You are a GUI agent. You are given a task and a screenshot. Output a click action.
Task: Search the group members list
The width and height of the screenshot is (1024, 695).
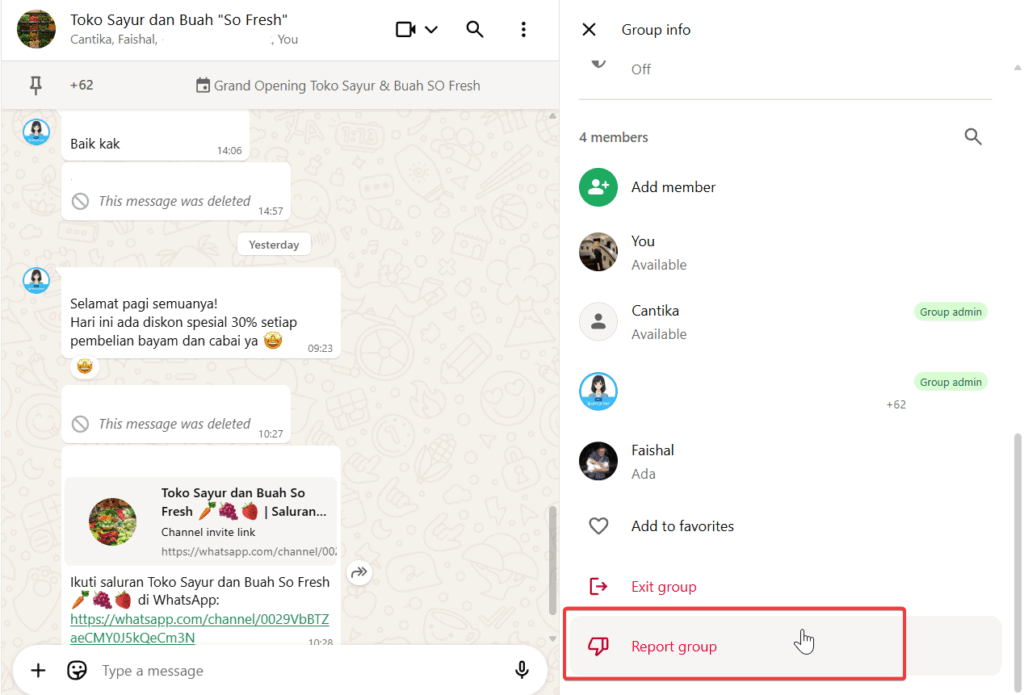click(973, 137)
